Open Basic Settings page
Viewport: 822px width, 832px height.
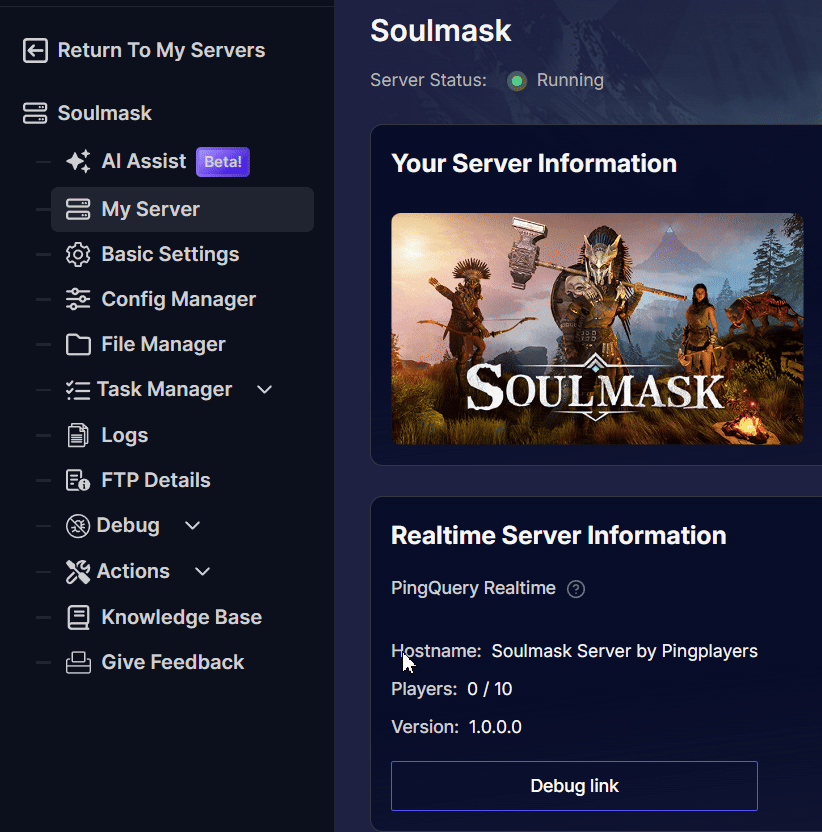tap(170, 254)
